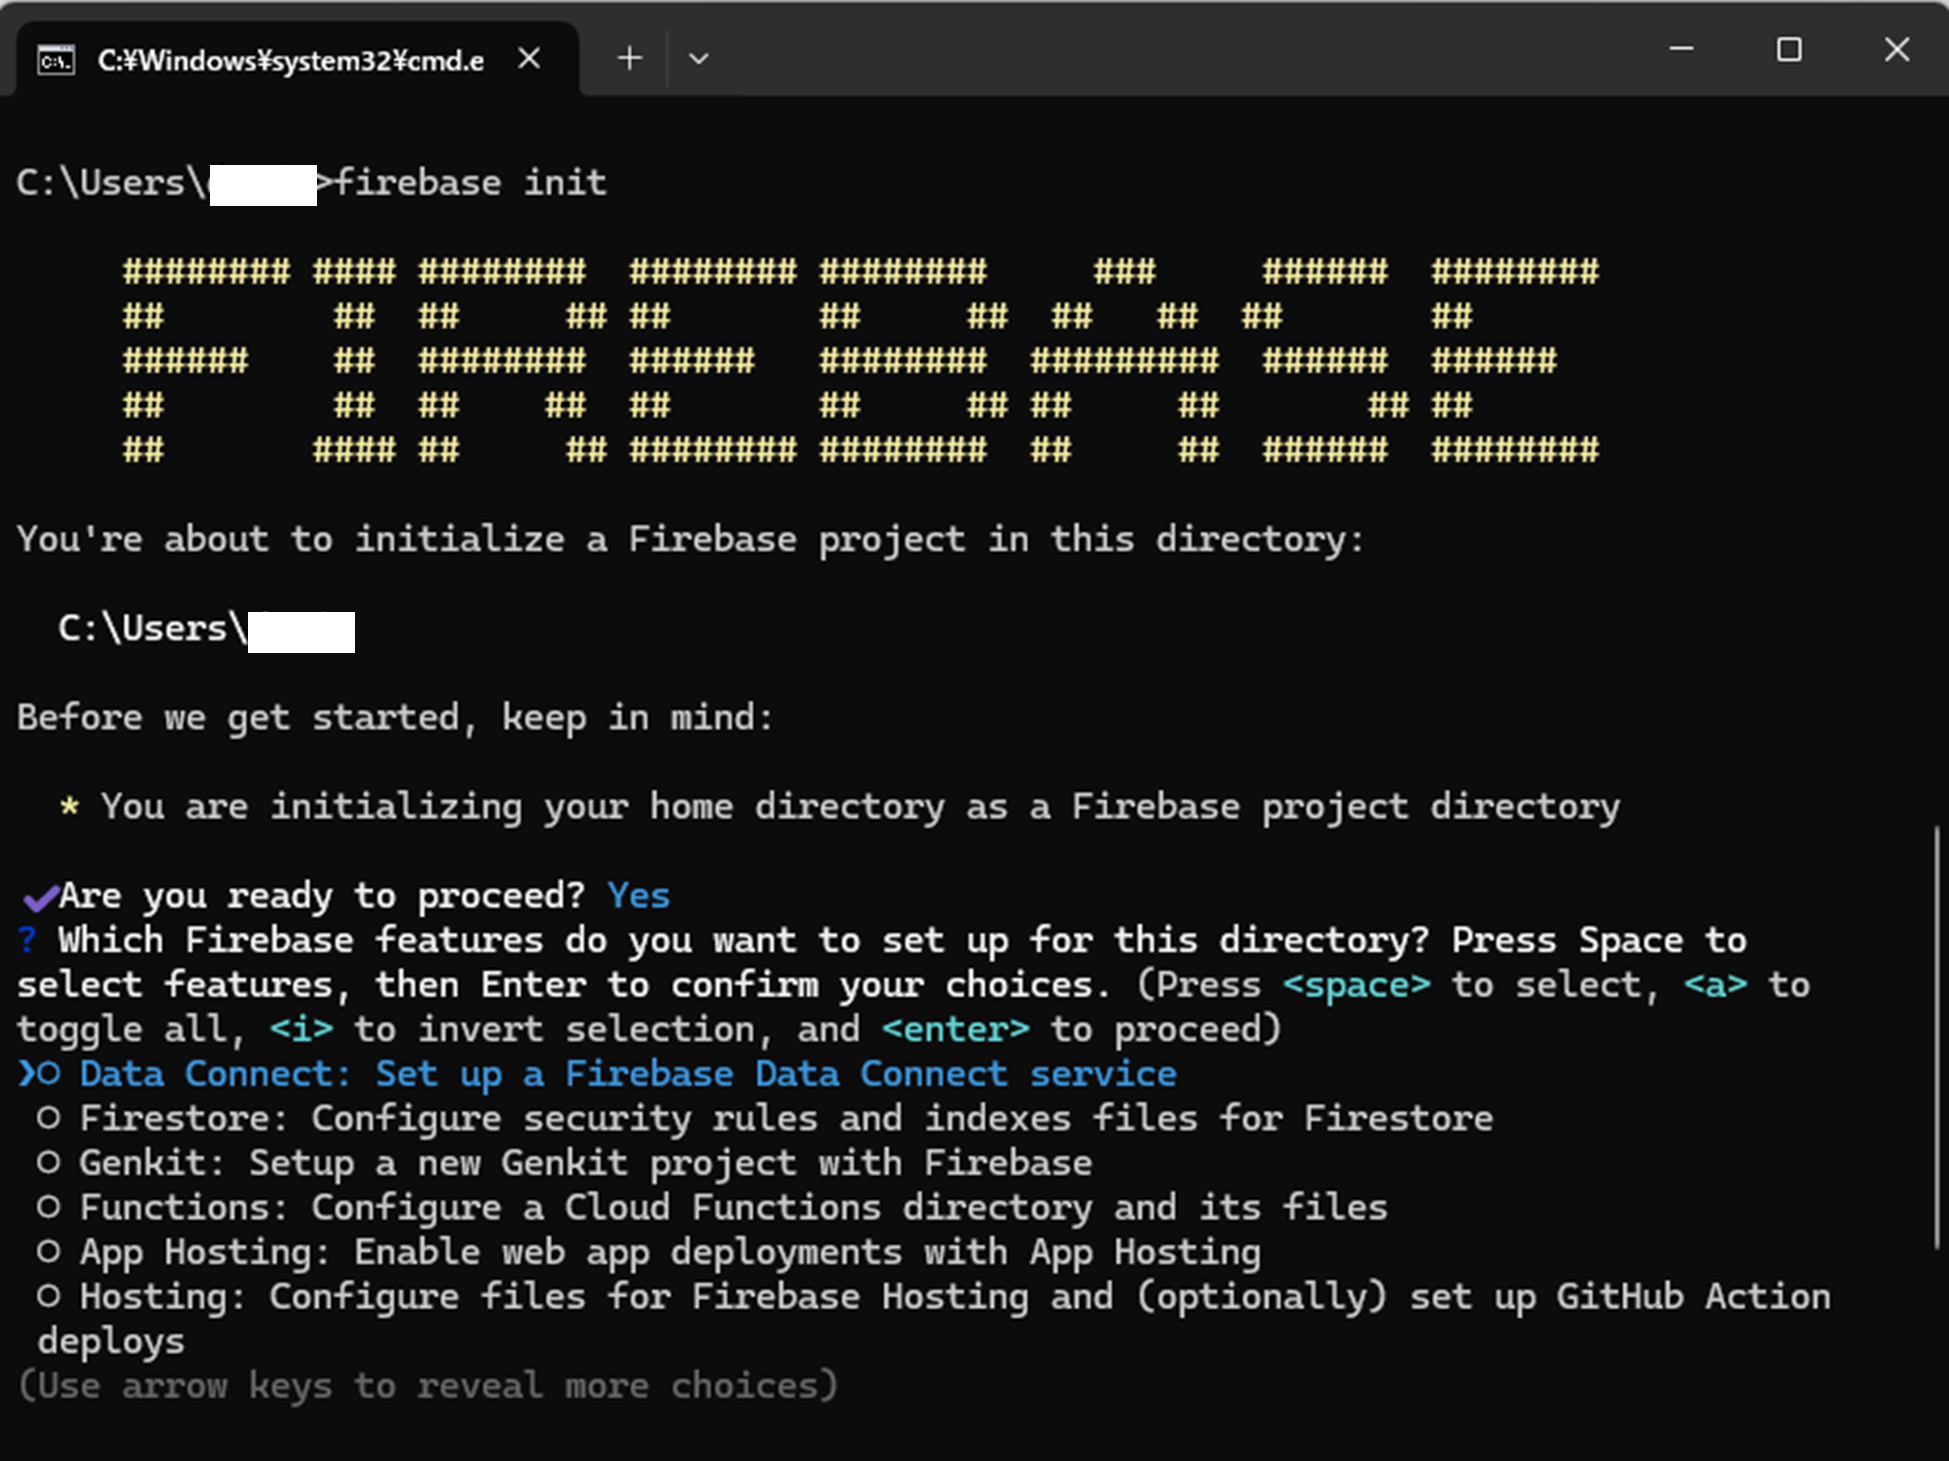Open a new terminal tab with plus button

pyautogui.click(x=629, y=59)
